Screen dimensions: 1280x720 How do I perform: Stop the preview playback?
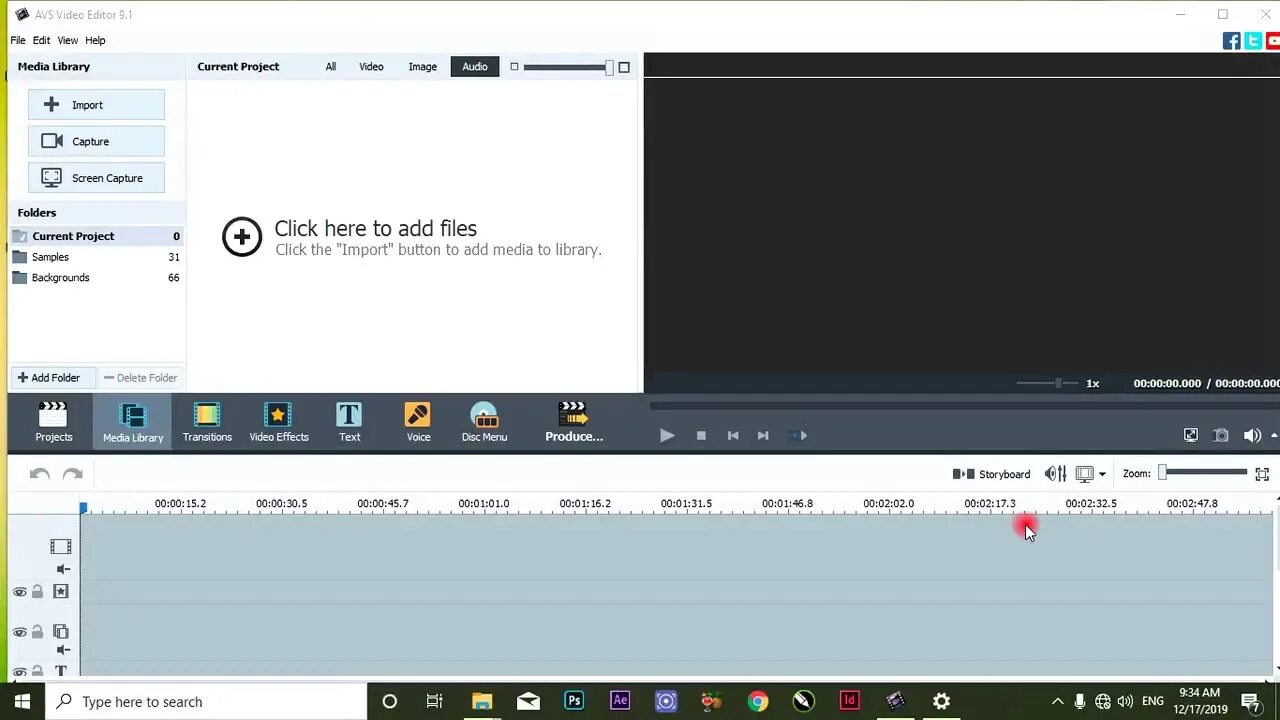701,436
